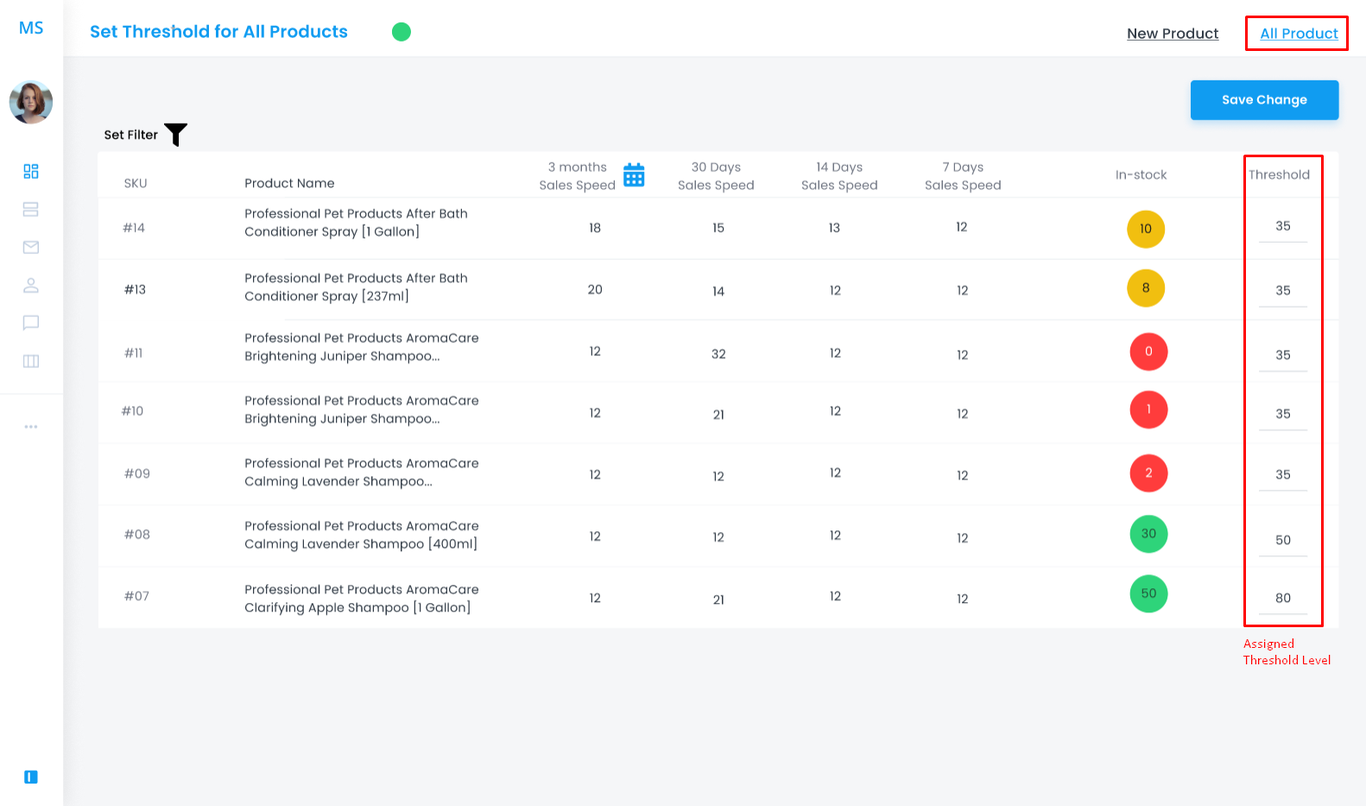This screenshot has width=1366, height=806.
Task: Click red in-stock badge showing 0
Action: pyautogui.click(x=1149, y=352)
